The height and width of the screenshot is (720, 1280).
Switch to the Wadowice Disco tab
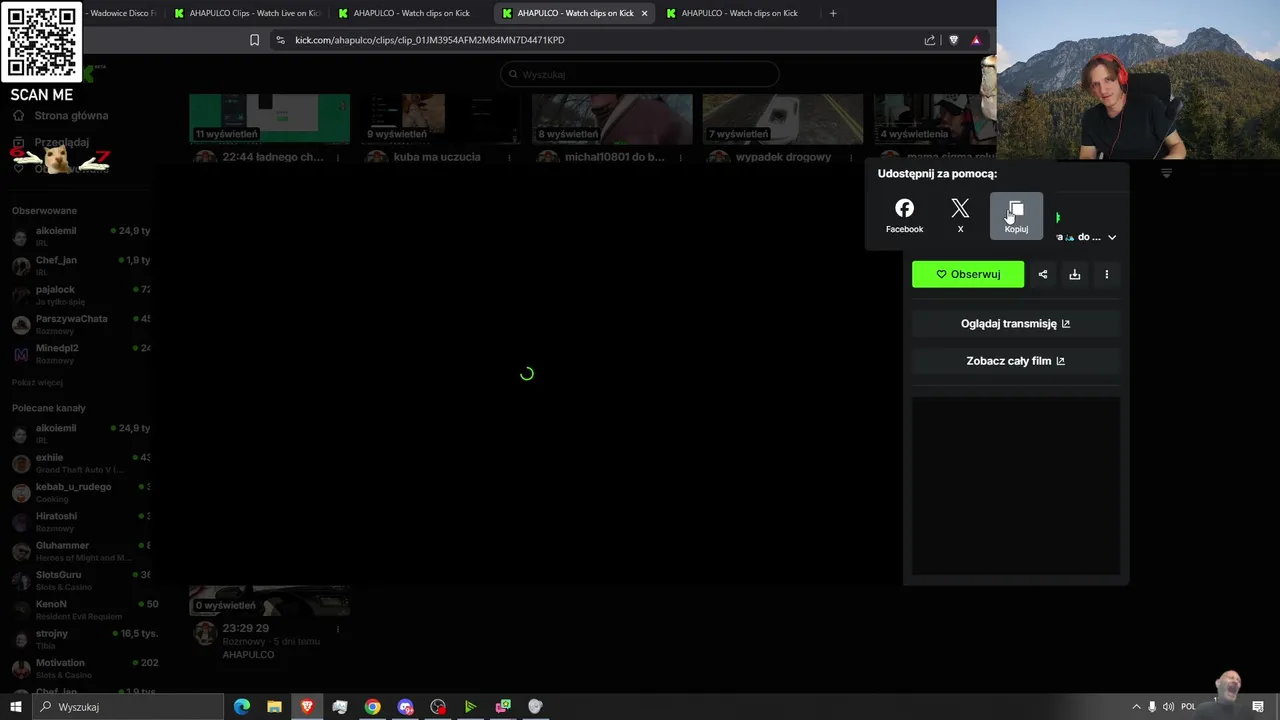click(120, 13)
